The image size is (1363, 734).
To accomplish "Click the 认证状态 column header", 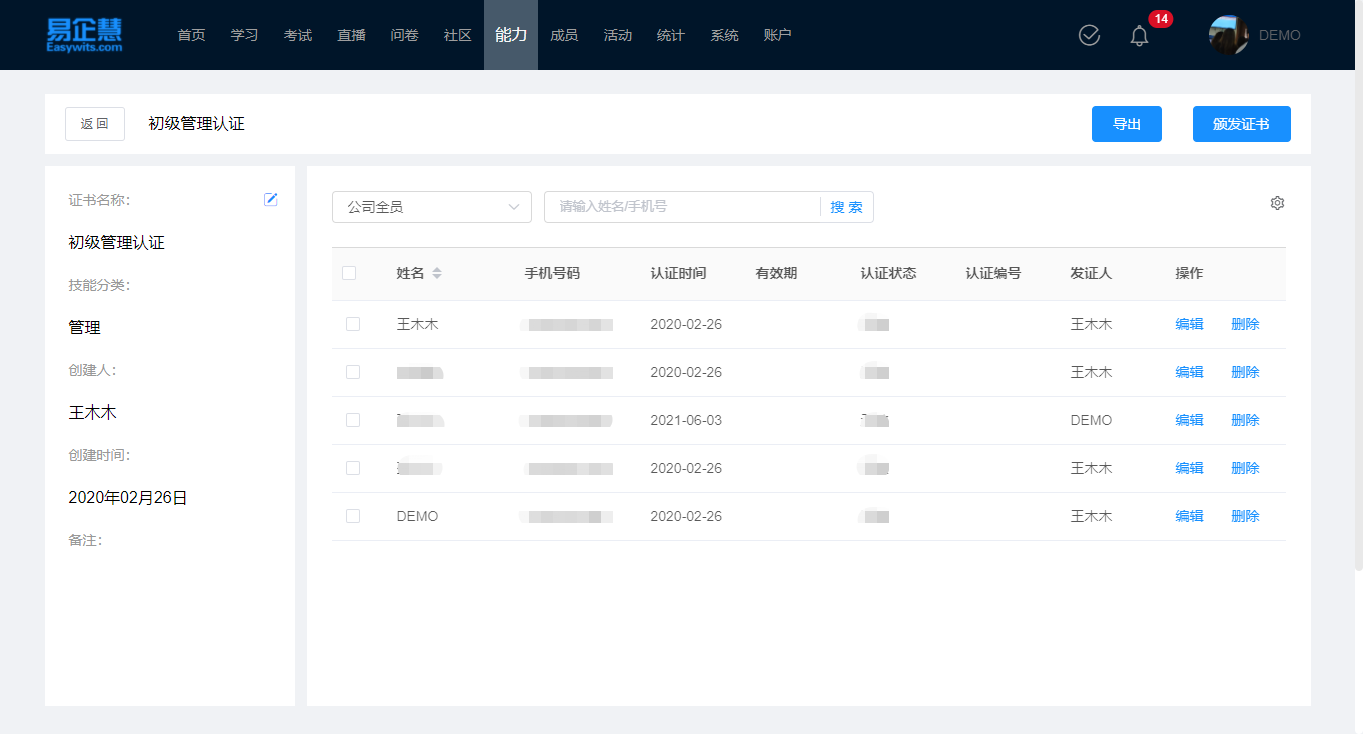I will coord(888,273).
